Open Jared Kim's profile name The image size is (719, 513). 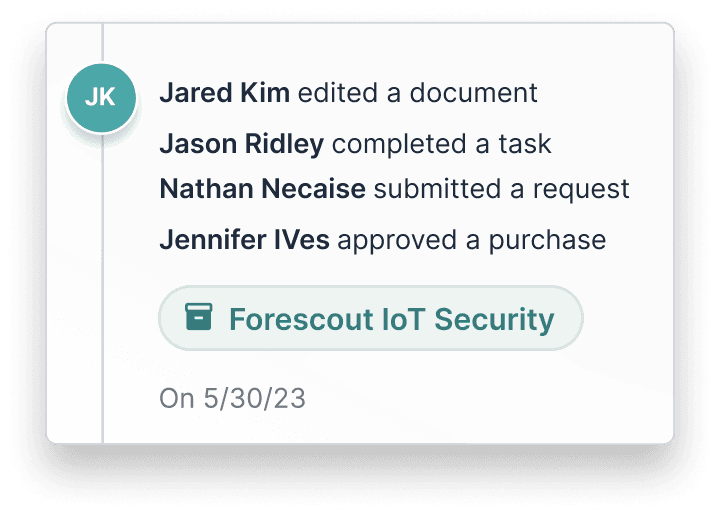pos(224,93)
